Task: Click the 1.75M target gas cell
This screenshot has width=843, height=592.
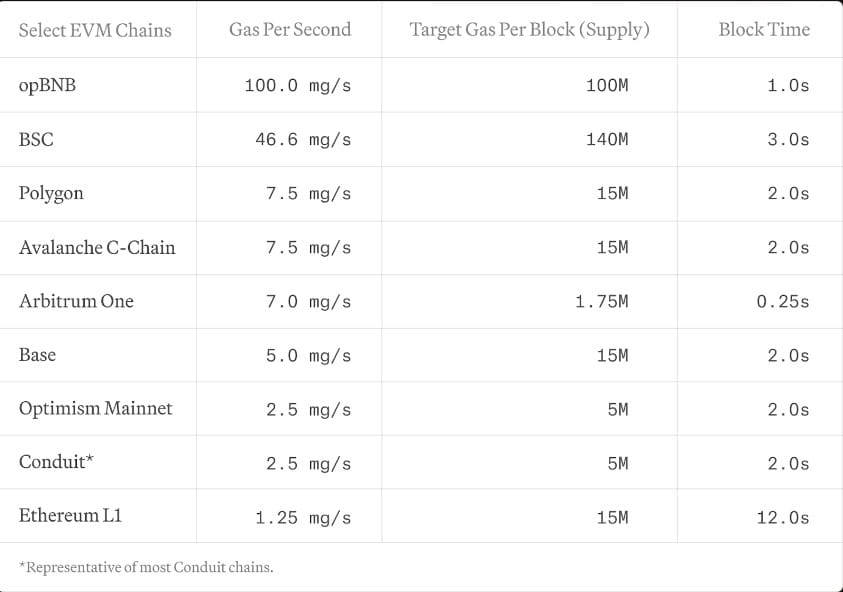Action: (601, 302)
